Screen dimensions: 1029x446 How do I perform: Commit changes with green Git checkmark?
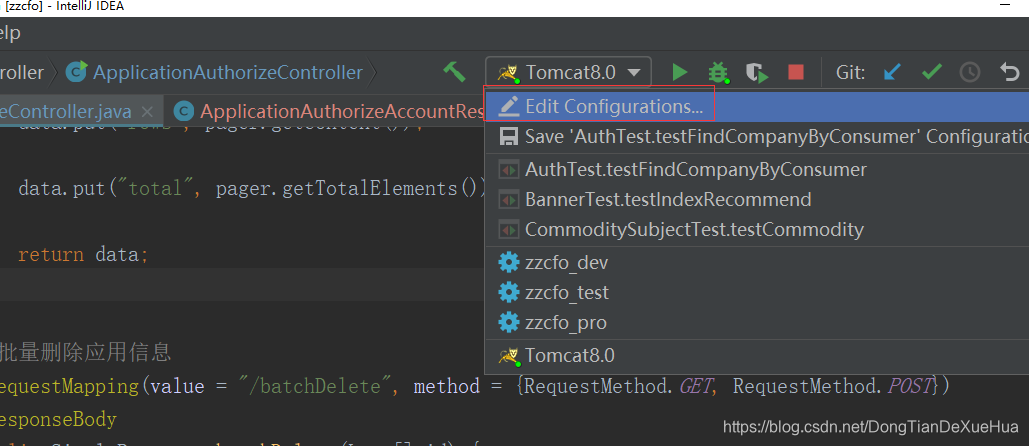coord(932,71)
